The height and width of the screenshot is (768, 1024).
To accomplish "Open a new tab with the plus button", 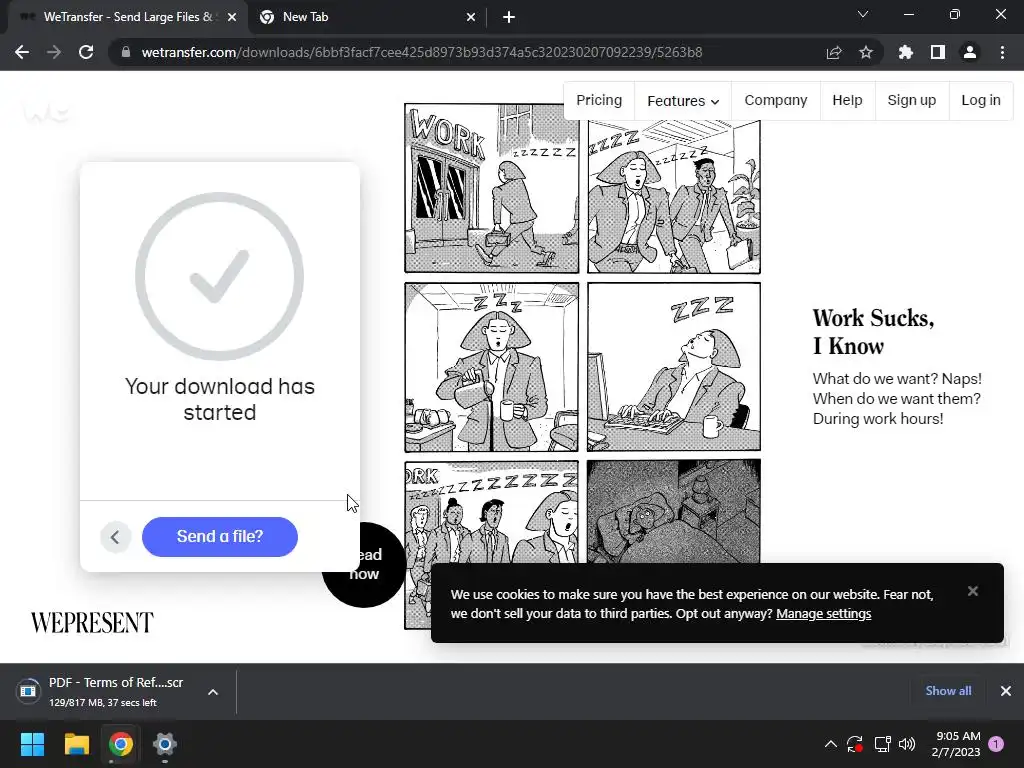I will pyautogui.click(x=509, y=17).
